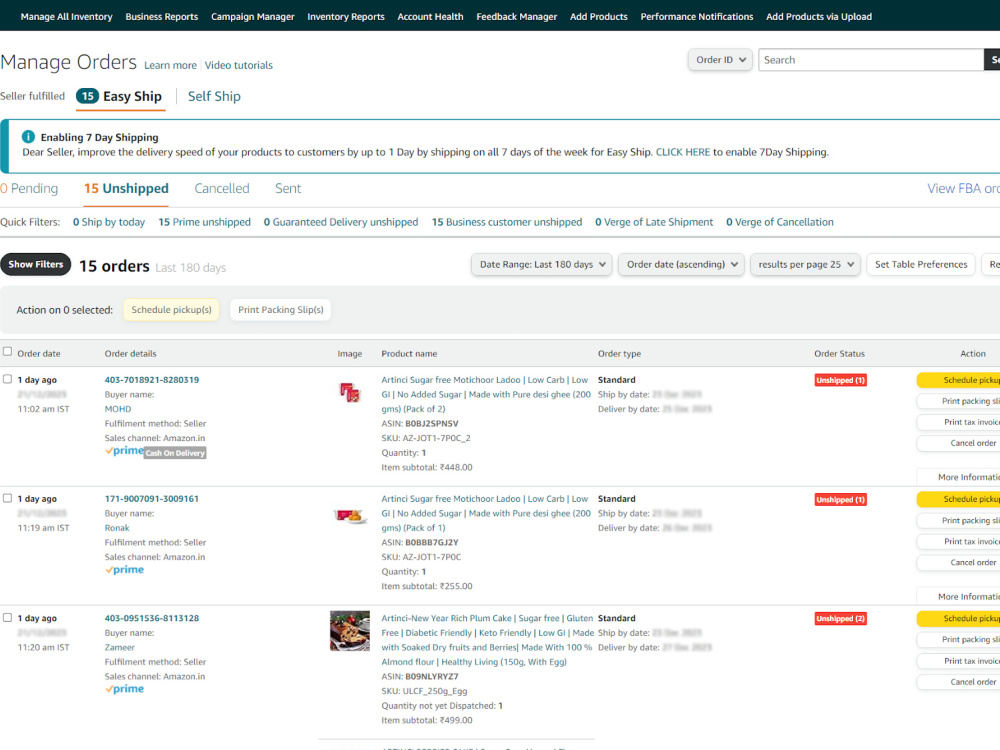Open the Video tutorials link

pyautogui.click(x=239, y=65)
